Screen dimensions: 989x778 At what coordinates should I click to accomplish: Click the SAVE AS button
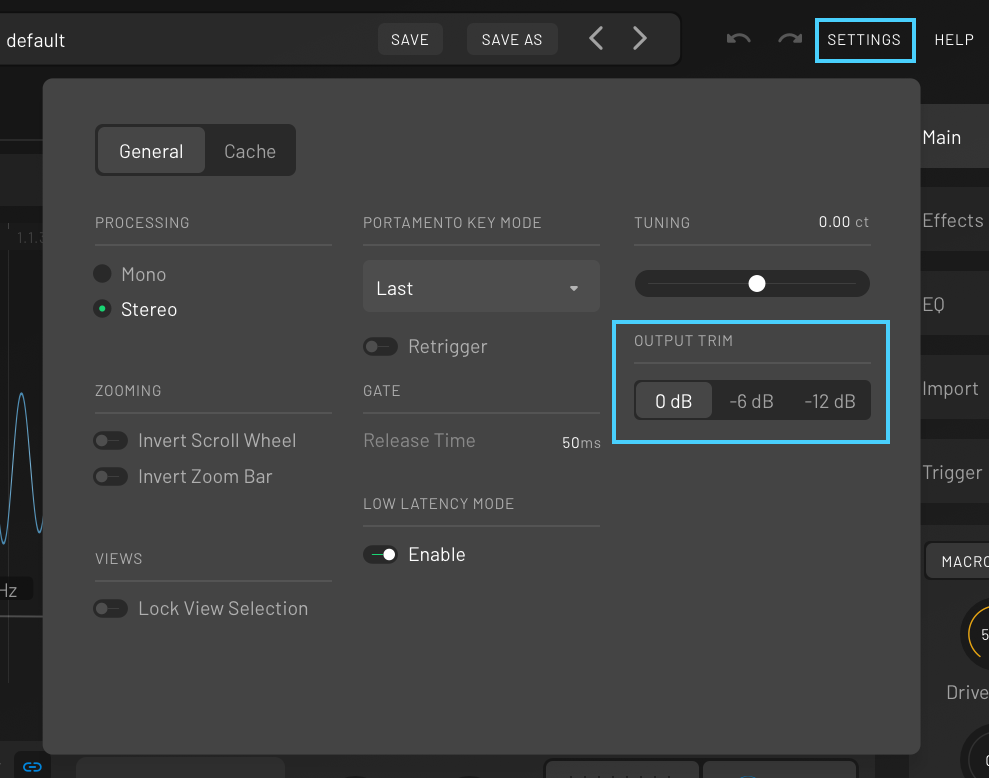[511, 39]
